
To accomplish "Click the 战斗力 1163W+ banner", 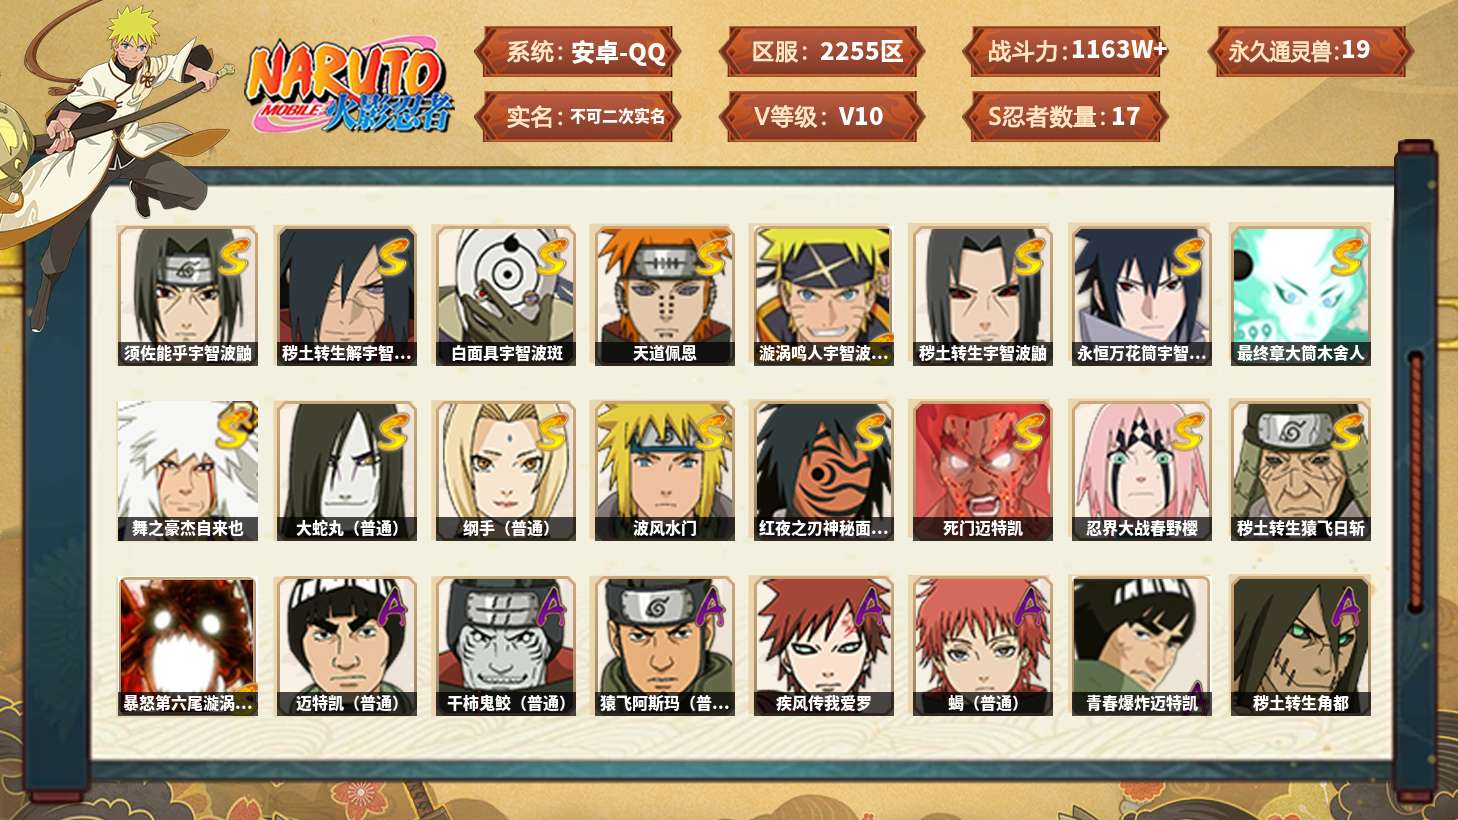I will [1066, 51].
